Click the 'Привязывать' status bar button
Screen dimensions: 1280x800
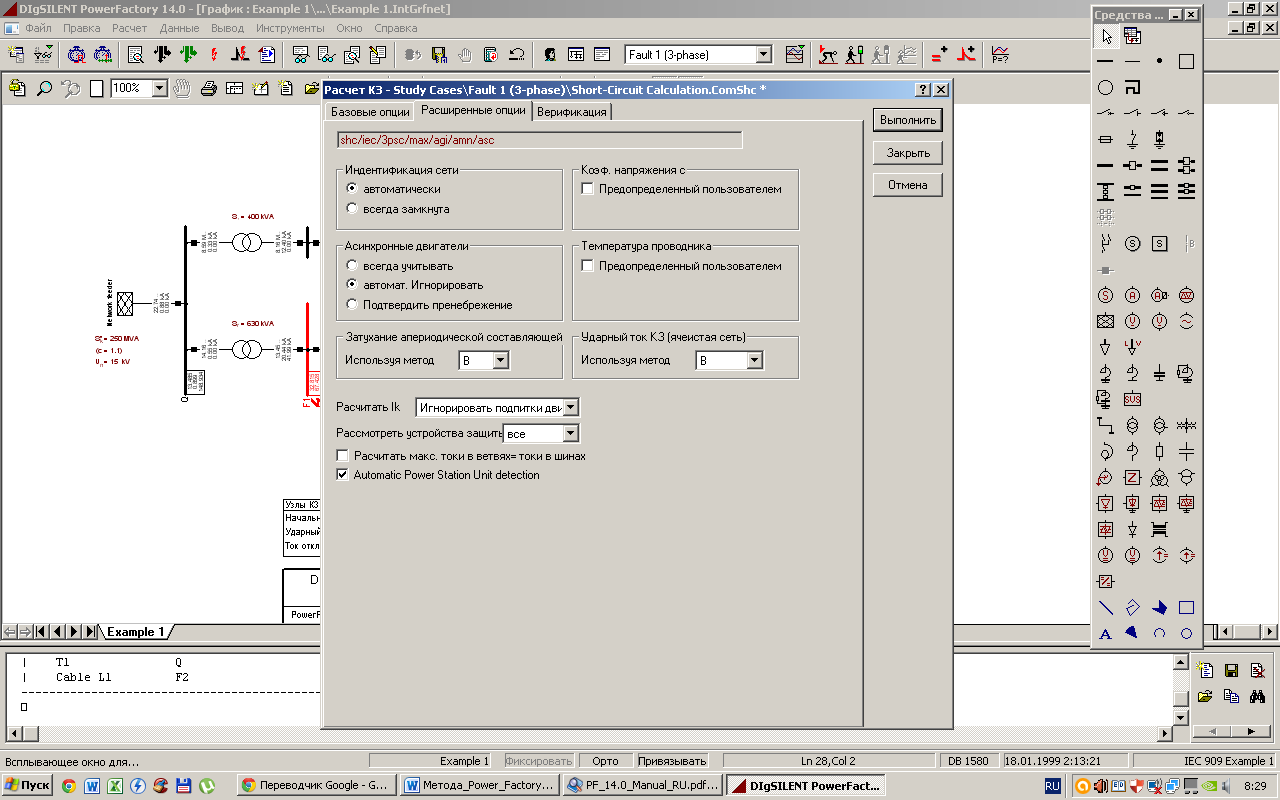[x=671, y=761]
